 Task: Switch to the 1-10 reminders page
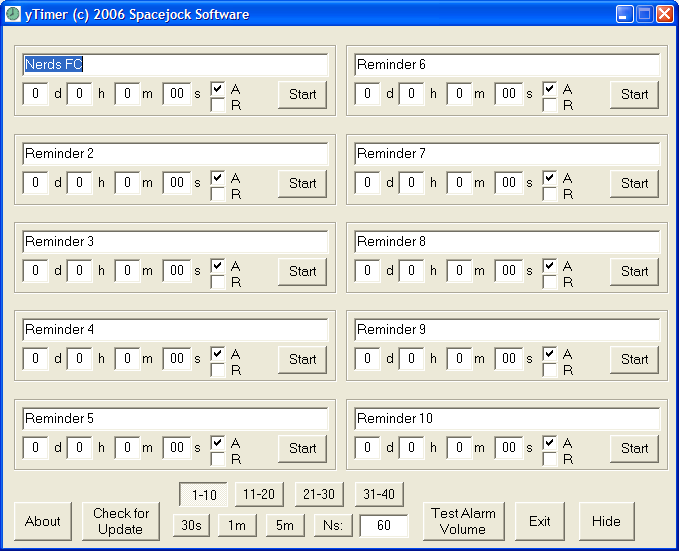[x=204, y=494]
